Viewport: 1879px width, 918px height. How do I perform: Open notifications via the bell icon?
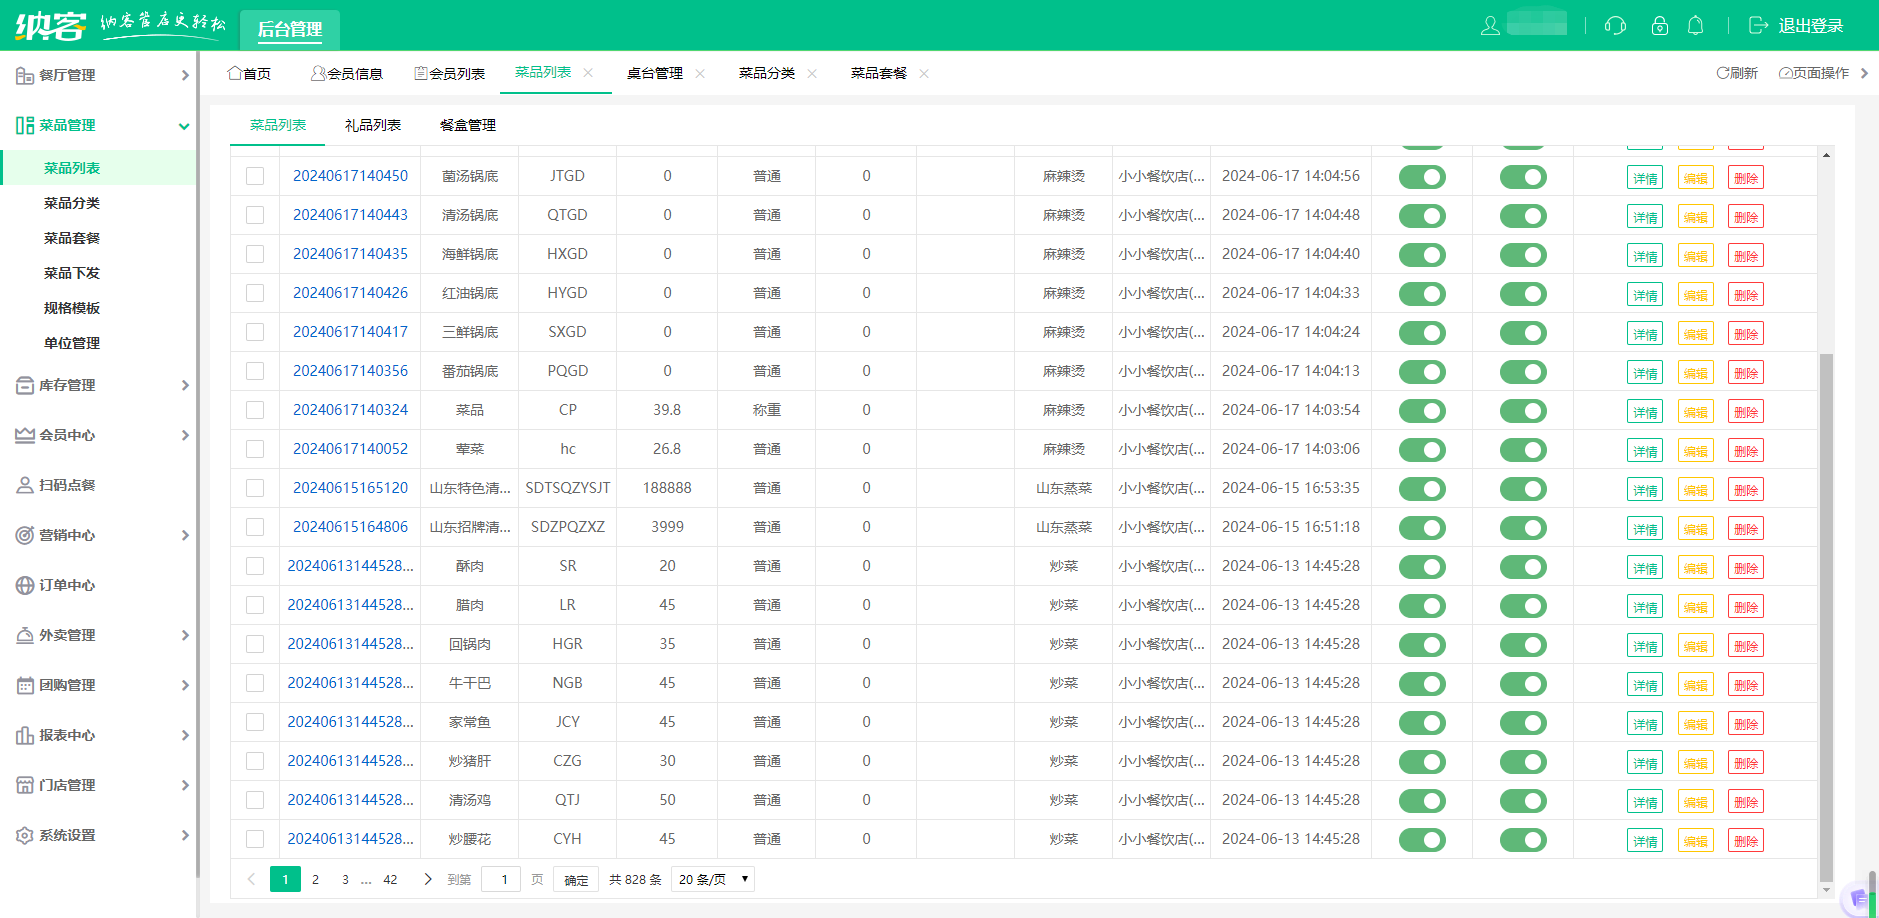pos(1696,27)
